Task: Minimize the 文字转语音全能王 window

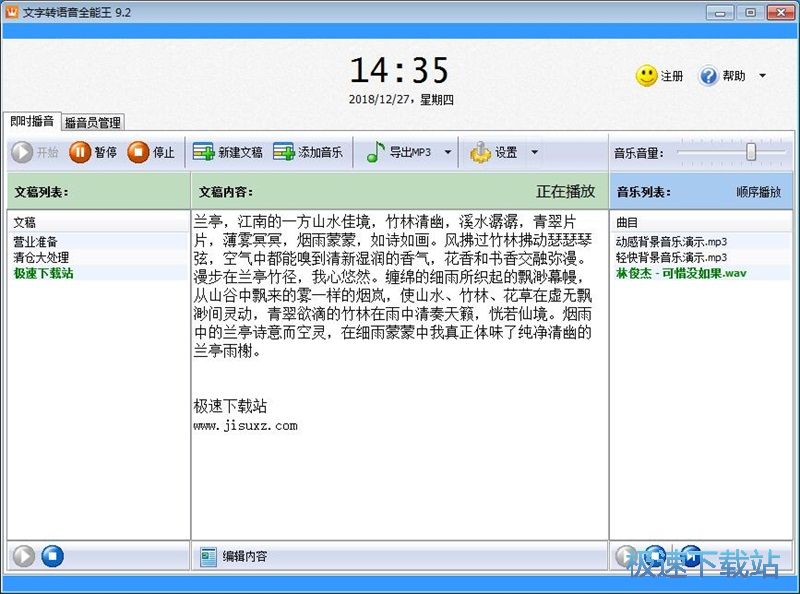Action: [720, 13]
